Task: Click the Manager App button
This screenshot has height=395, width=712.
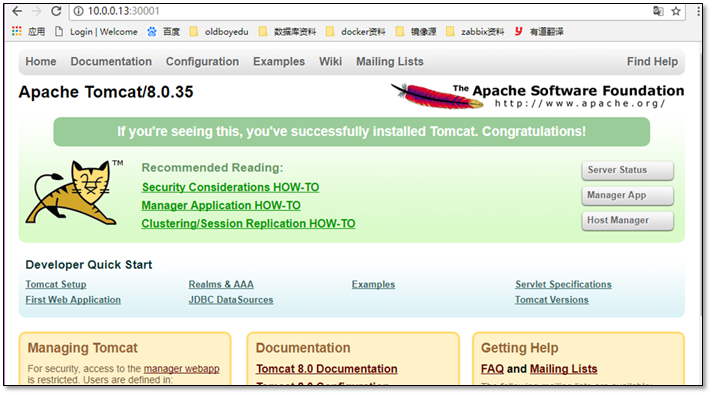Action: coord(628,195)
